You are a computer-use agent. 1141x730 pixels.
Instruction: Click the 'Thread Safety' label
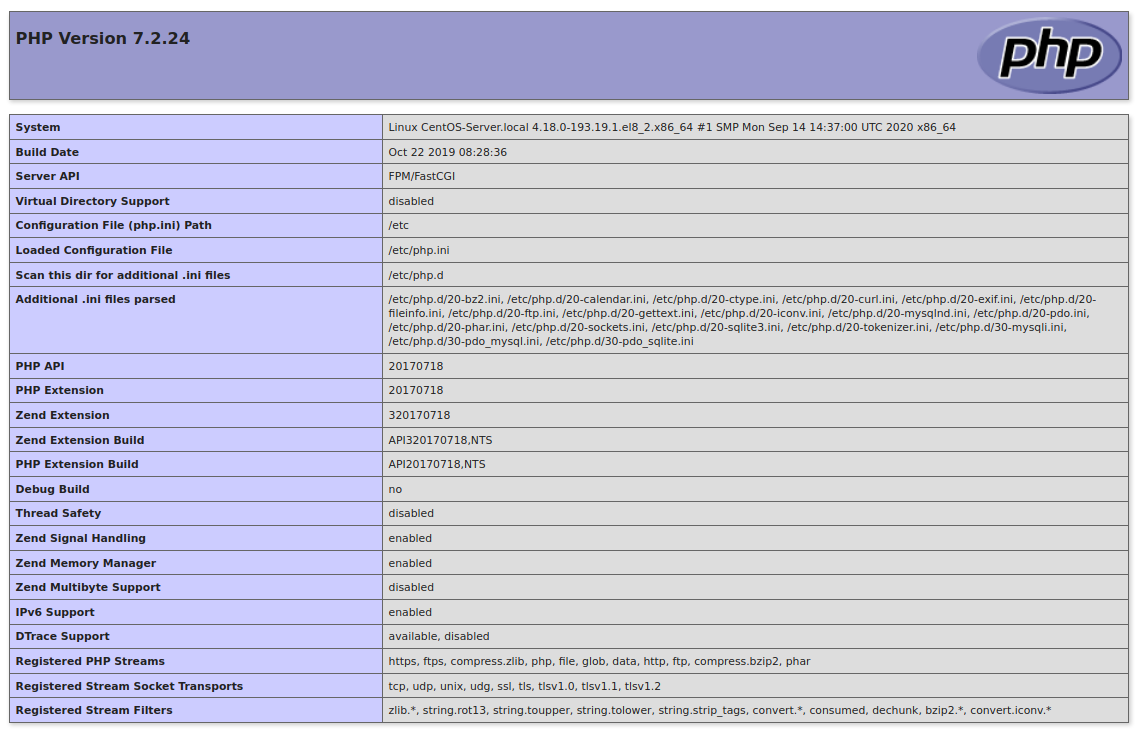58,513
